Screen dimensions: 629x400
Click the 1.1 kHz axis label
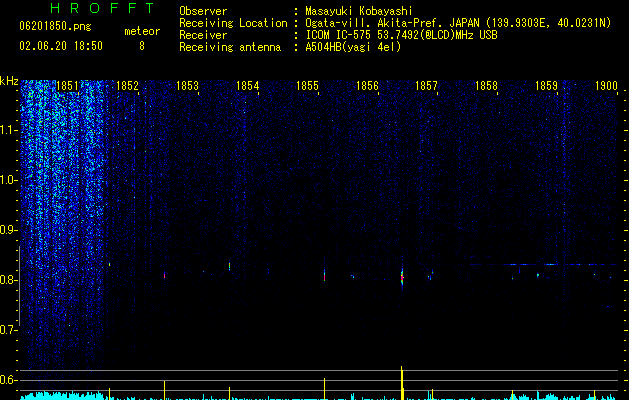(x=9, y=130)
